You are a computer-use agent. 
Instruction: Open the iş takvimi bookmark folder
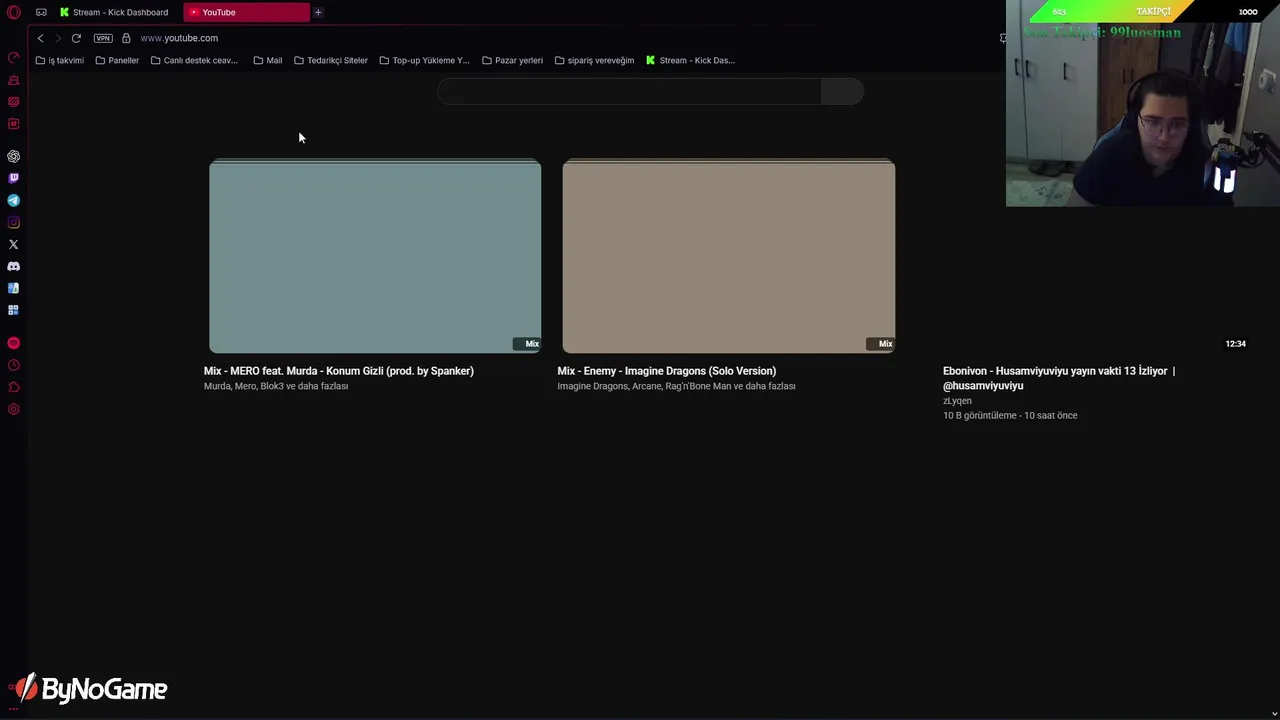tap(60, 60)
